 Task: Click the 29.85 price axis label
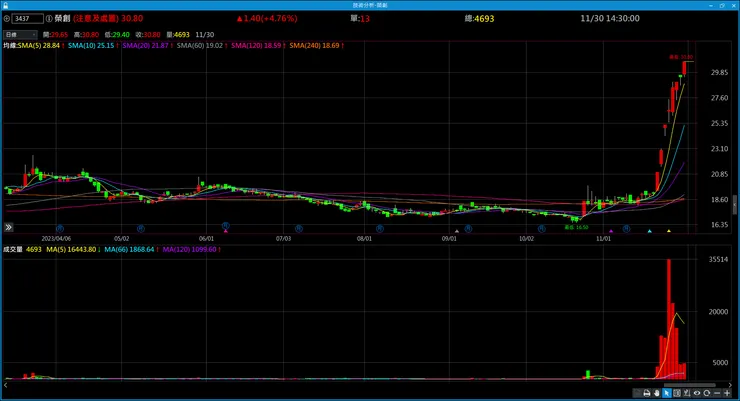(x=719, y=72)
